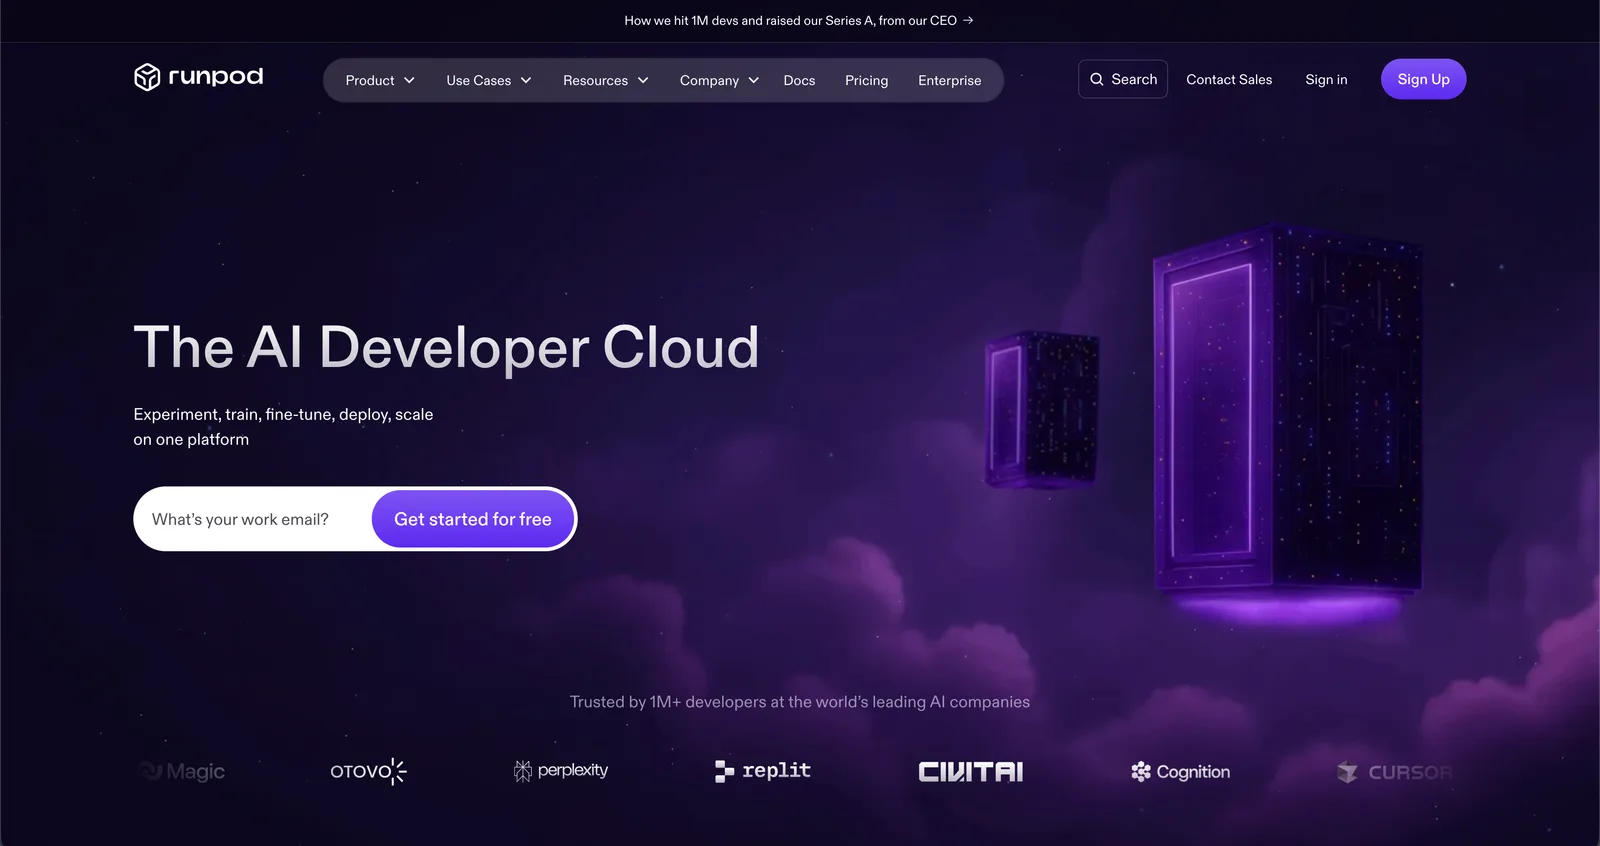Focus the work email input field

(x=253, y=519)
